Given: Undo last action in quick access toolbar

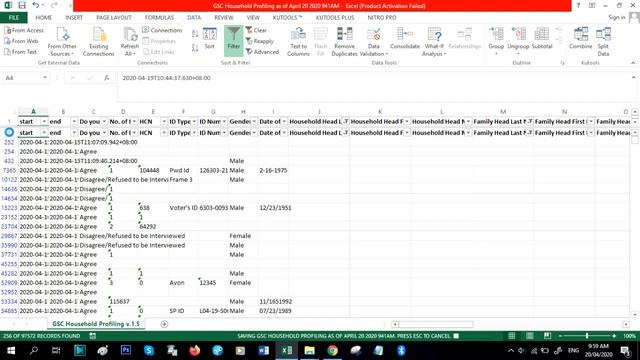Looking at the screenshot, I should (36, 5).
